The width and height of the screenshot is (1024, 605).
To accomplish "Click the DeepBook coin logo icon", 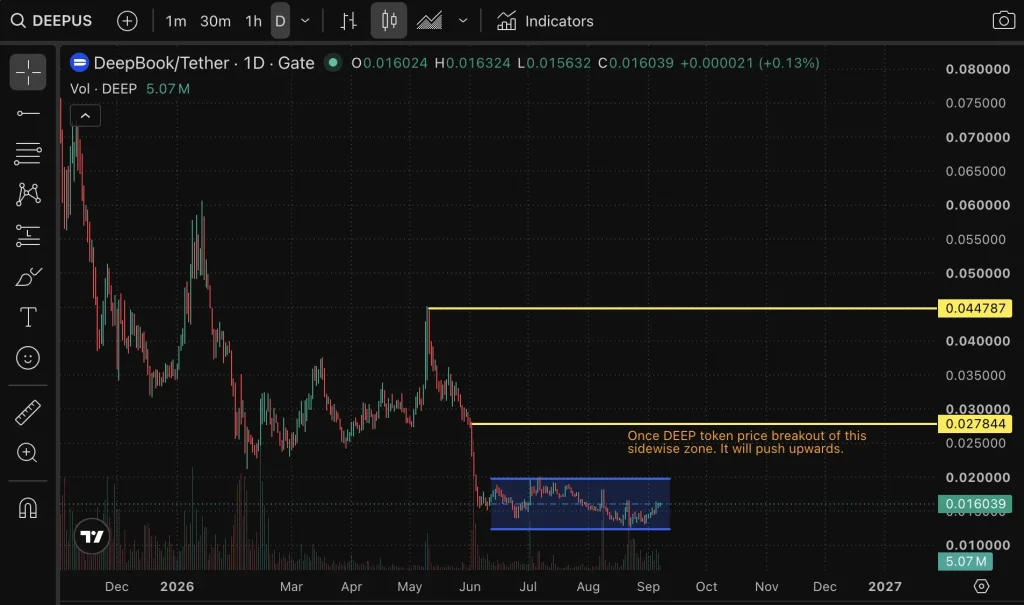I will click(x=80, y=63).
